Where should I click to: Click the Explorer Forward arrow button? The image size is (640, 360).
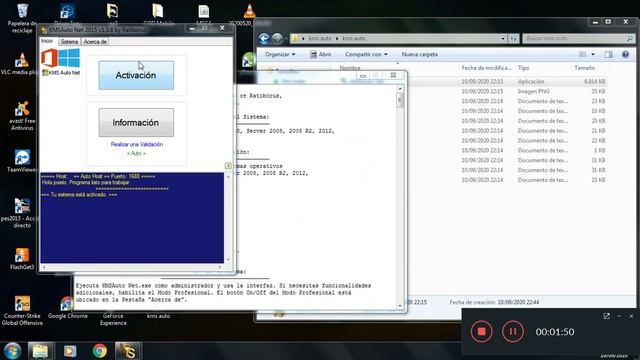pos(277,38)
